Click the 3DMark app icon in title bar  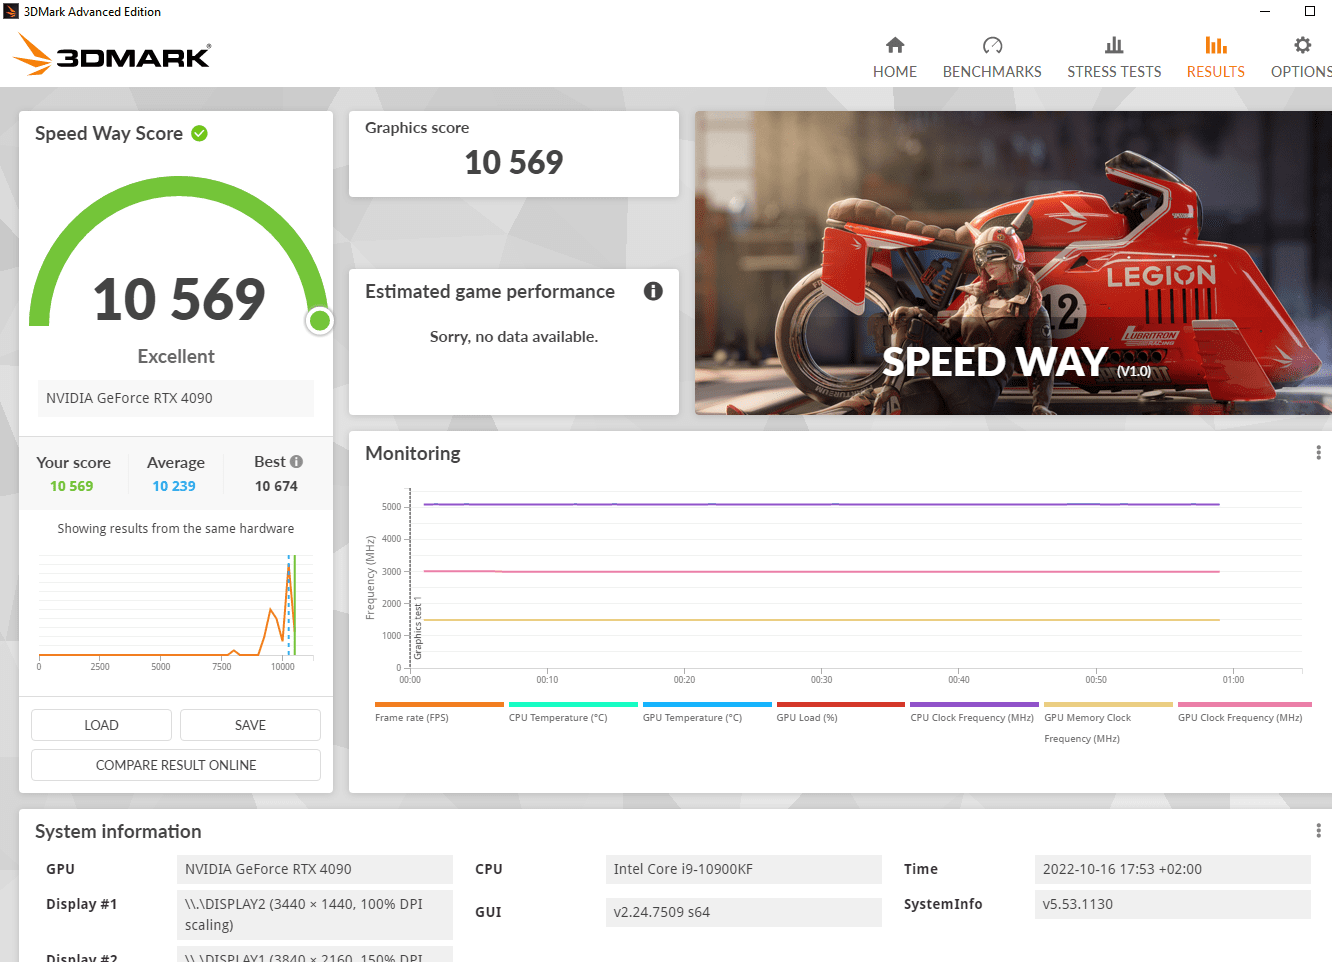click(x=11, y=11)
